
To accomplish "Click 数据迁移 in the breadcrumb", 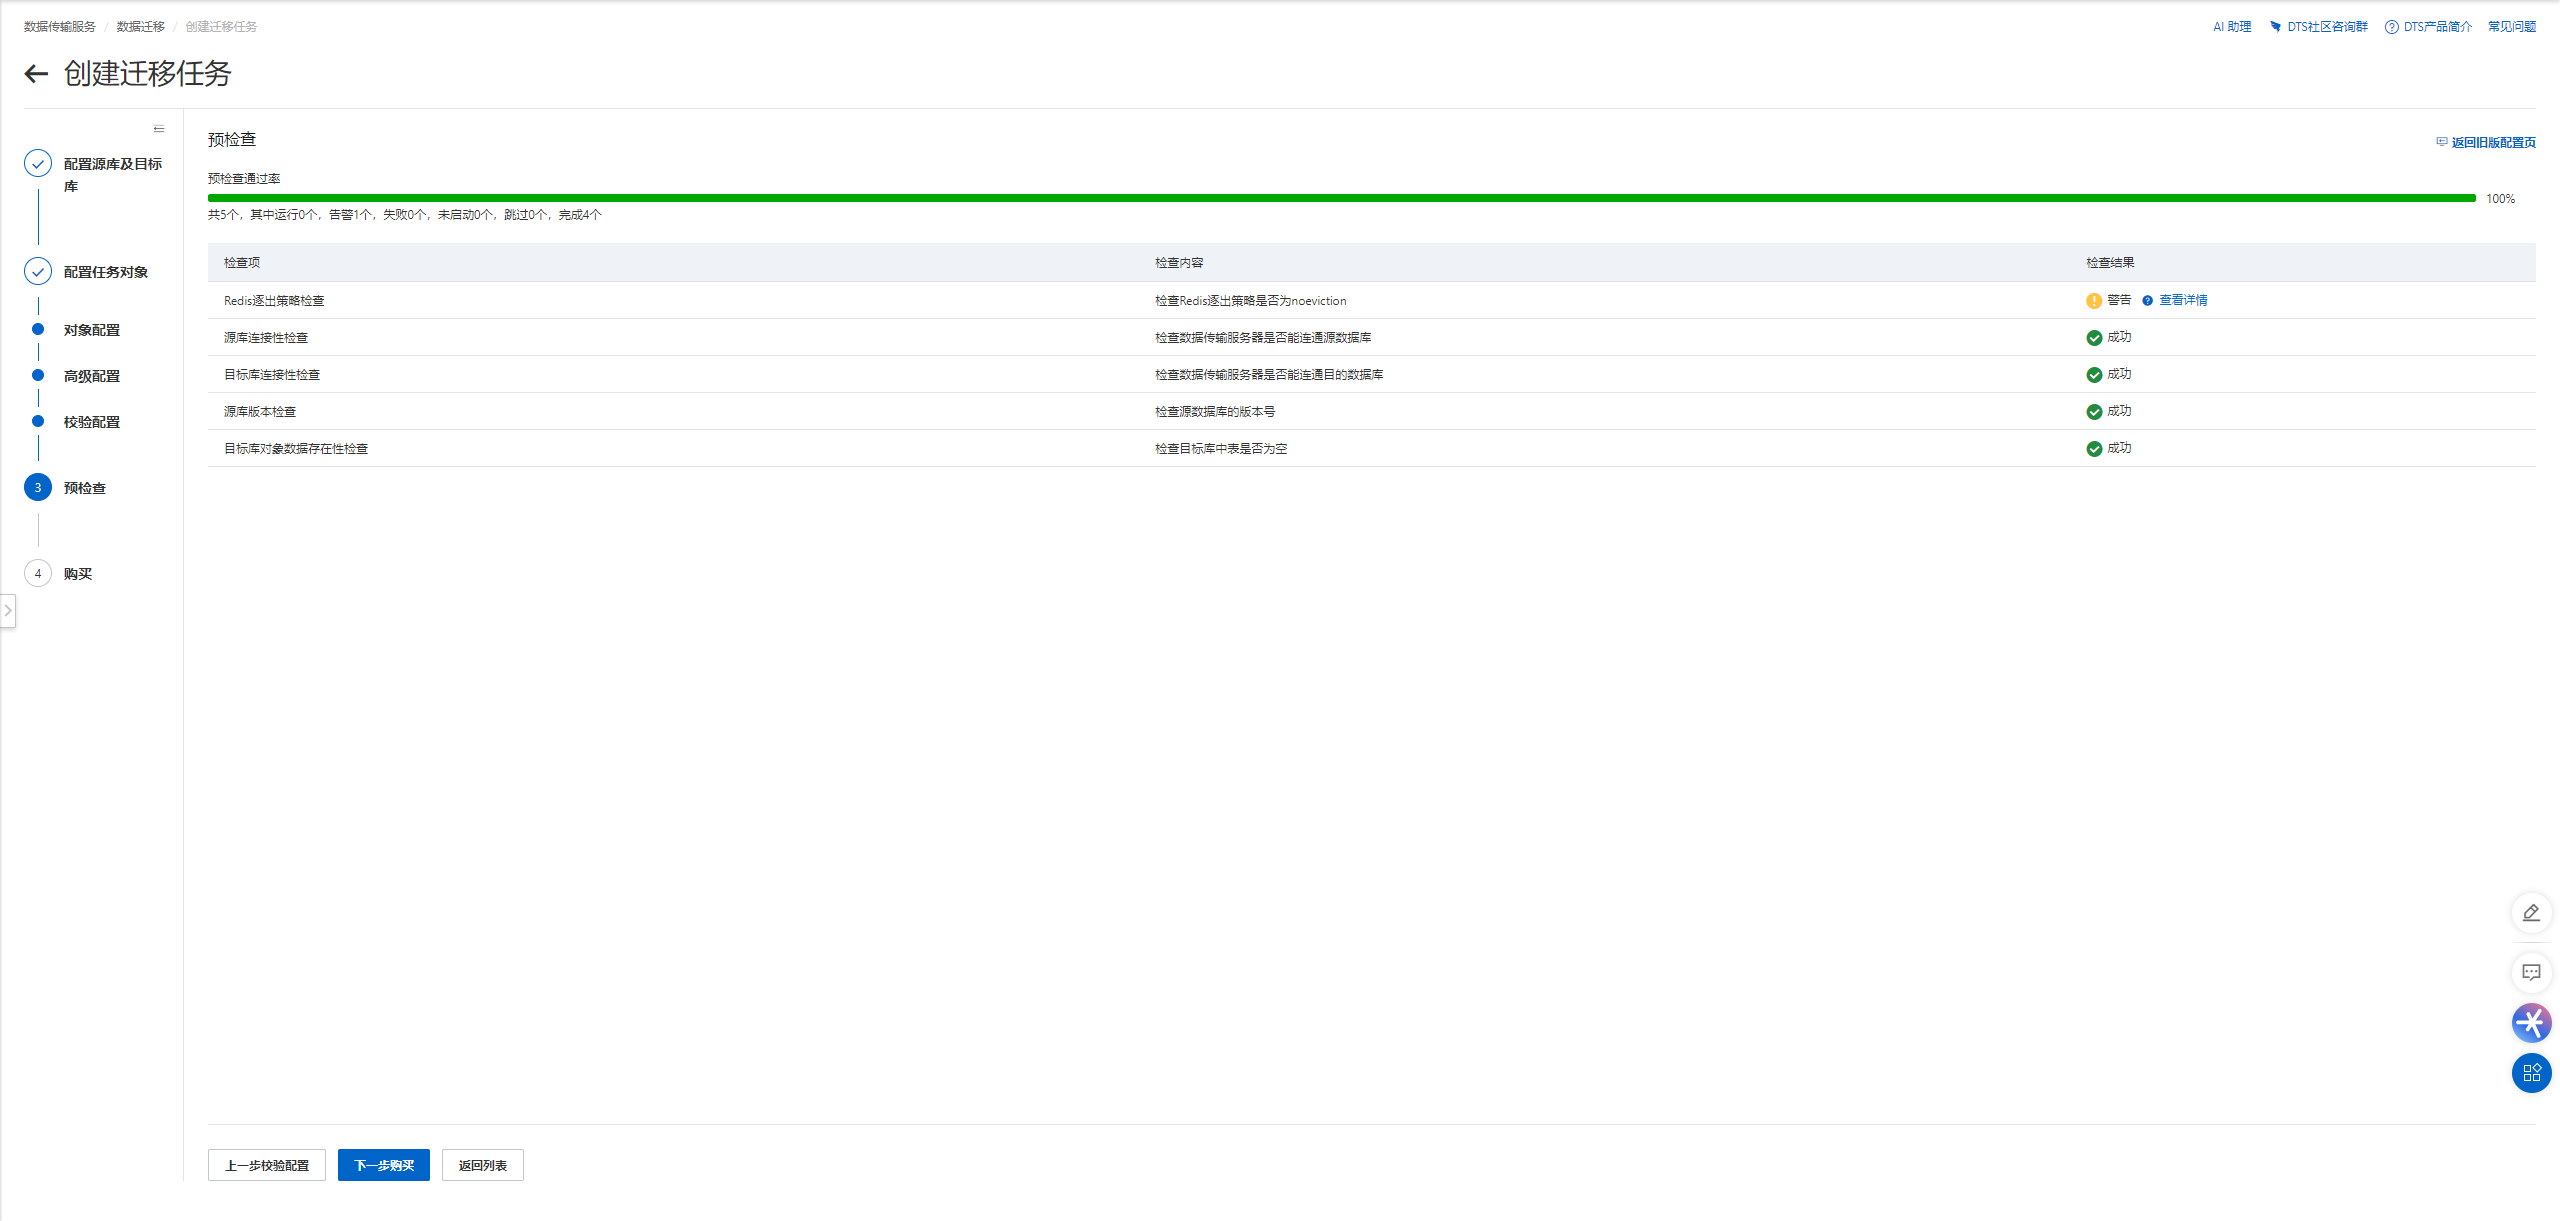I will (140, 27).
